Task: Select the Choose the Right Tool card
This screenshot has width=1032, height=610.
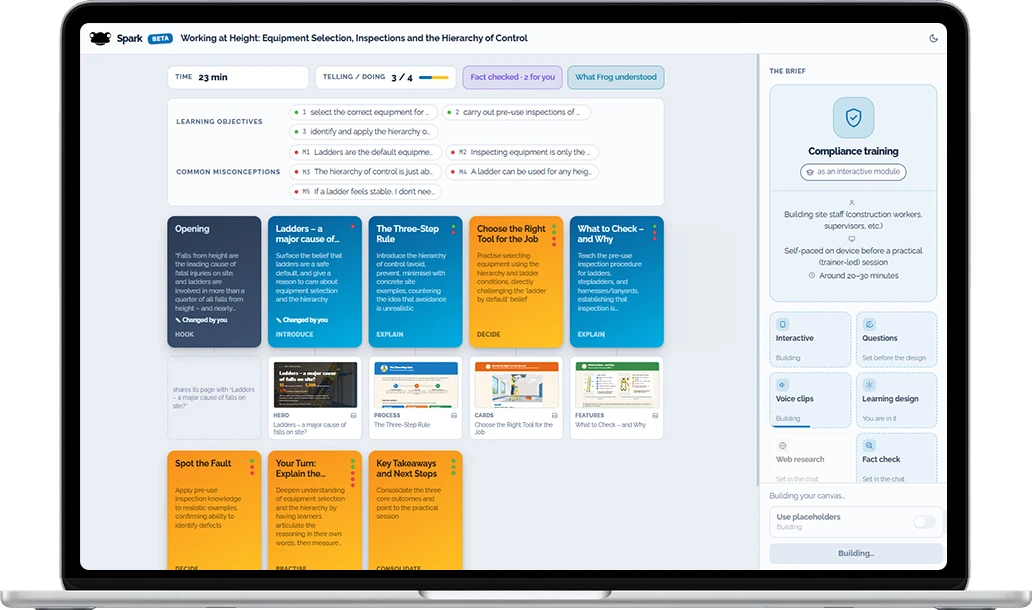Action: (516, 282)
